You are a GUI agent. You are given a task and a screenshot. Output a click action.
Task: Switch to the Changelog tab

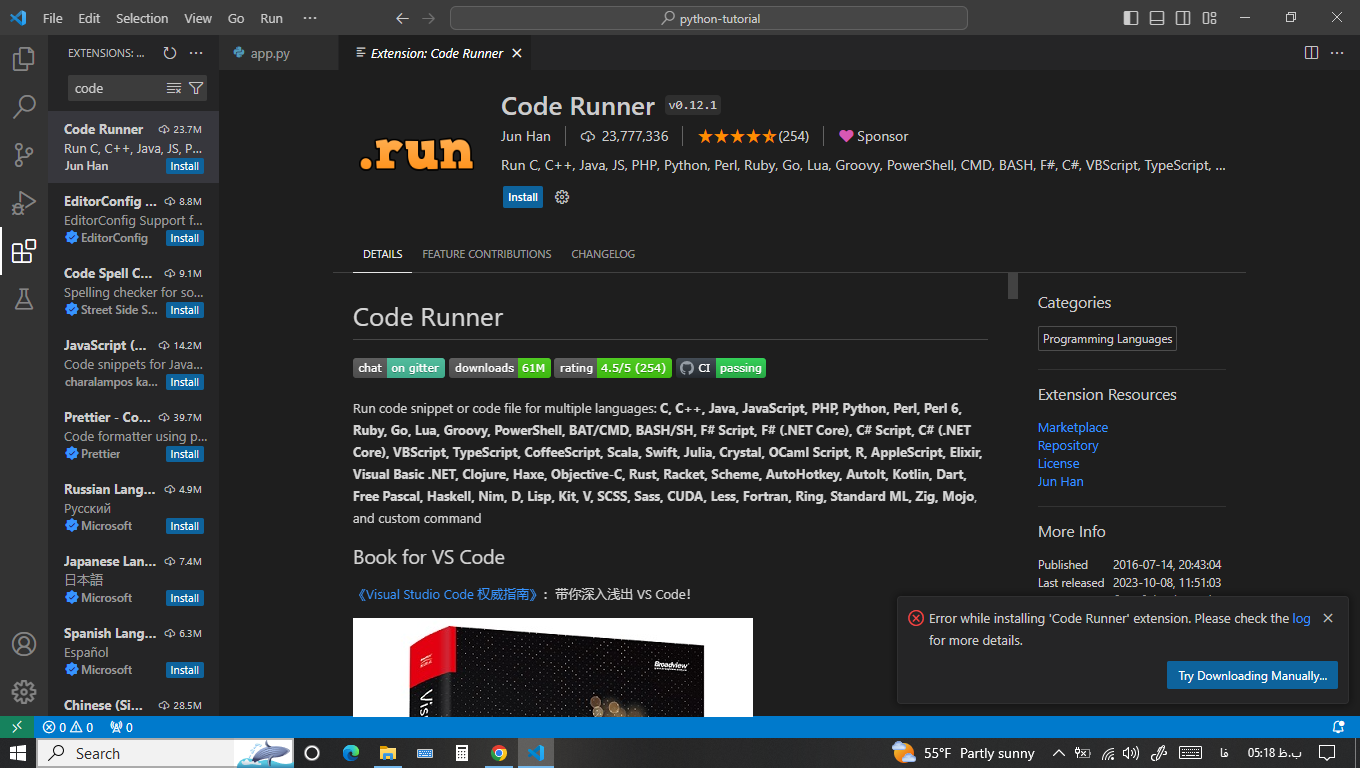pyautogui.click(x=603, y=254)
